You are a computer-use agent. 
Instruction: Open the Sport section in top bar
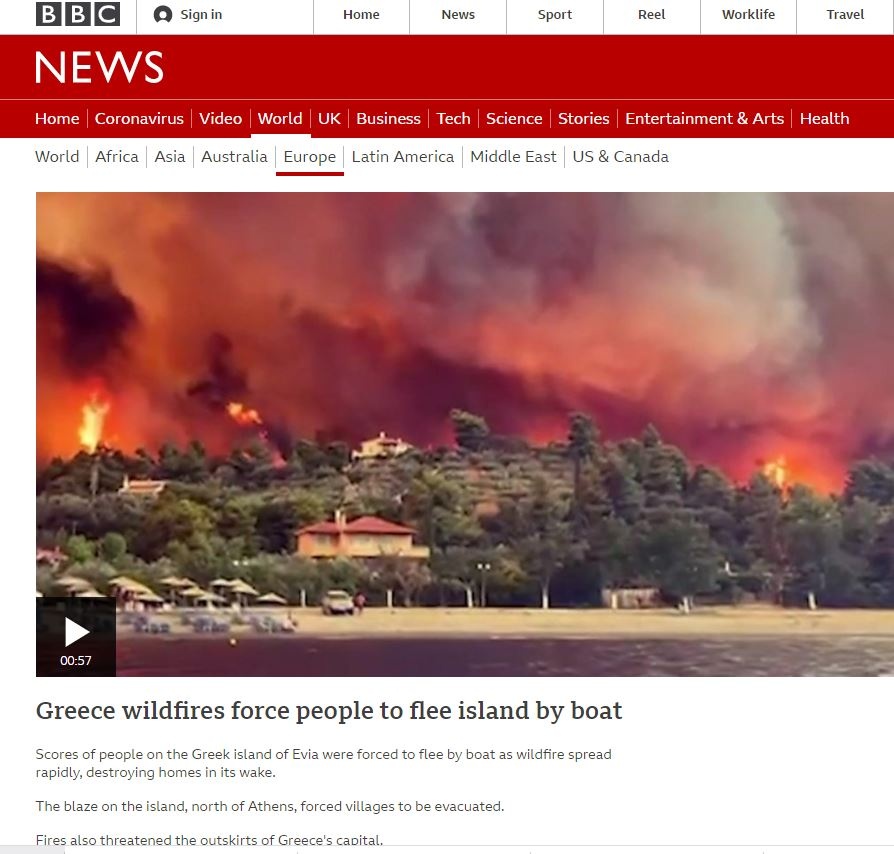pos(555,15)
